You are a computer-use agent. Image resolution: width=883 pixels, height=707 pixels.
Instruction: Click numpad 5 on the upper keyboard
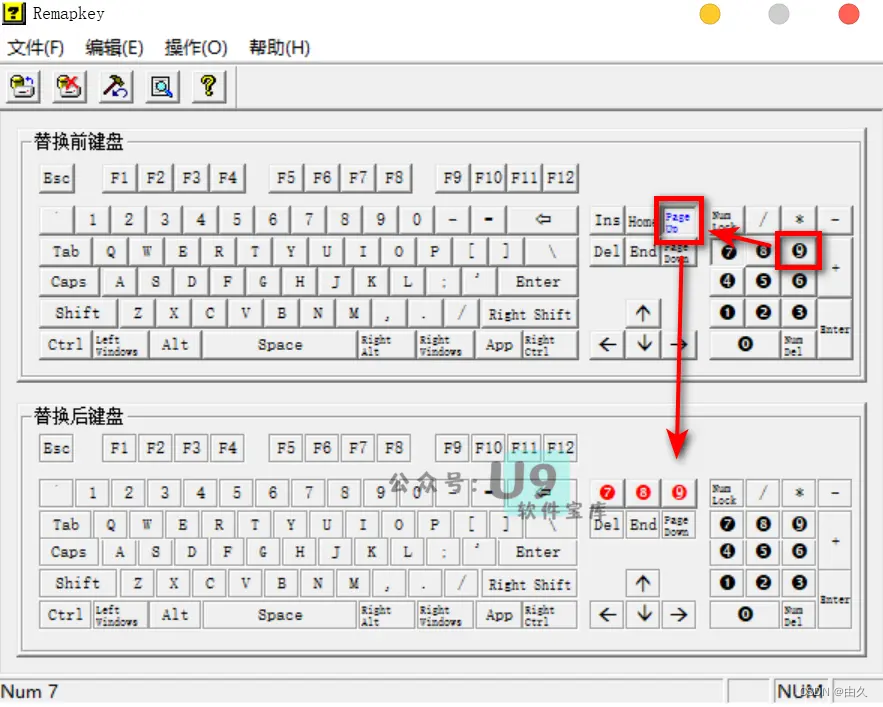tap(763, 281)
